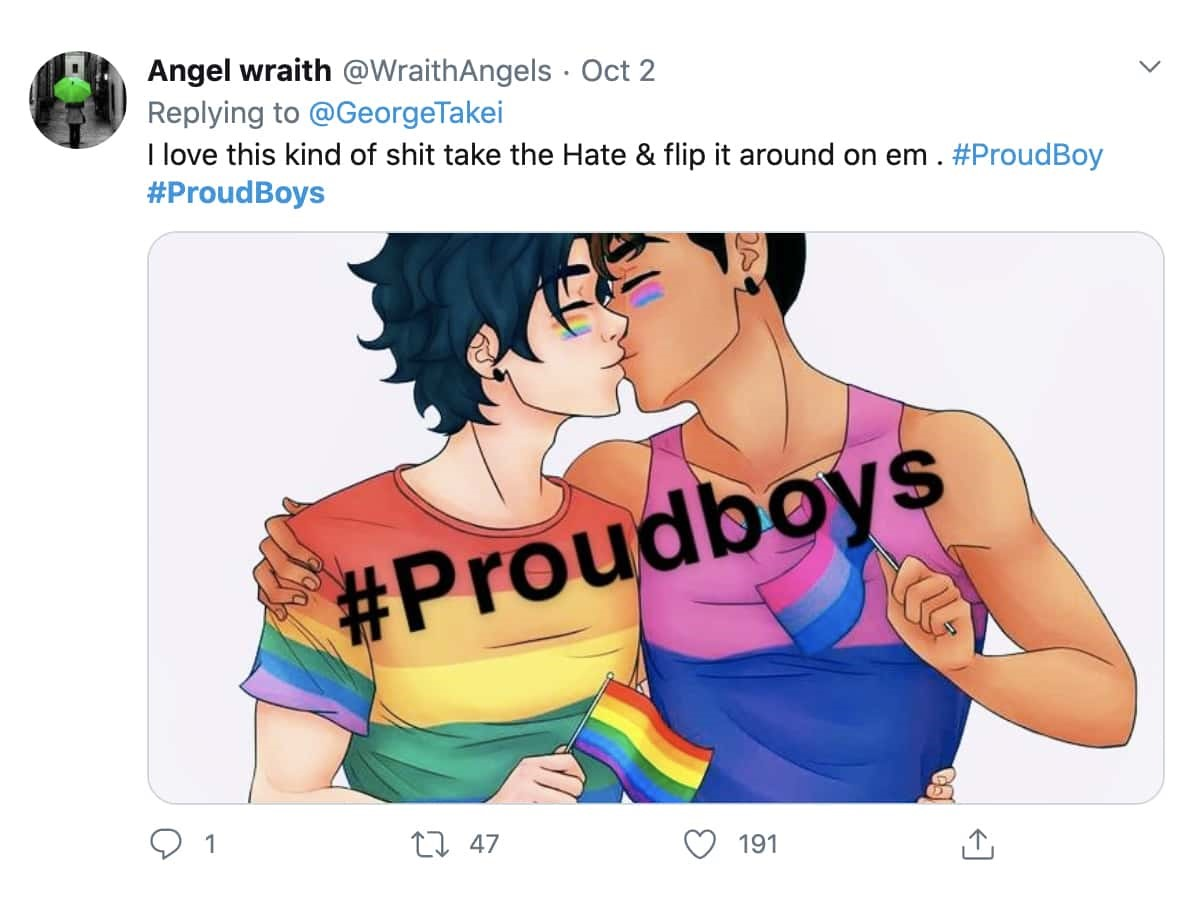This screenshot has height=910, width=1194.
Task: Click the retweet count 47
Action: [484, 844]
